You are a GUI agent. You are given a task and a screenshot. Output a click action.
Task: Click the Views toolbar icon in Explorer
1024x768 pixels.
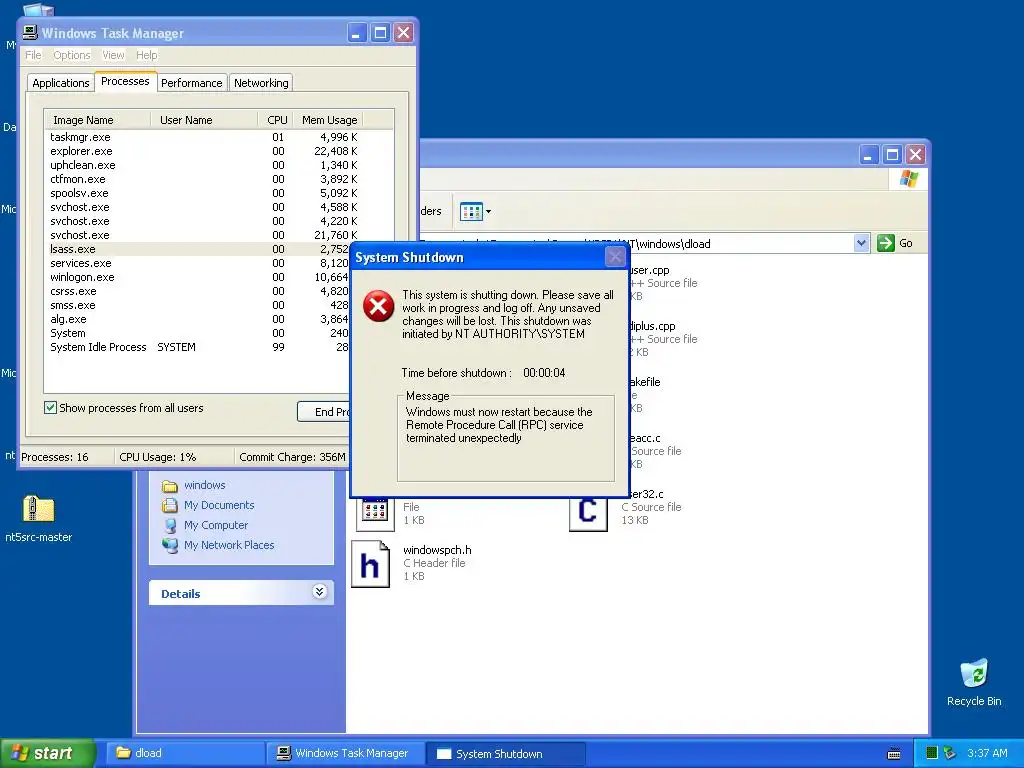pyautogui.click(x=471, y=212)
